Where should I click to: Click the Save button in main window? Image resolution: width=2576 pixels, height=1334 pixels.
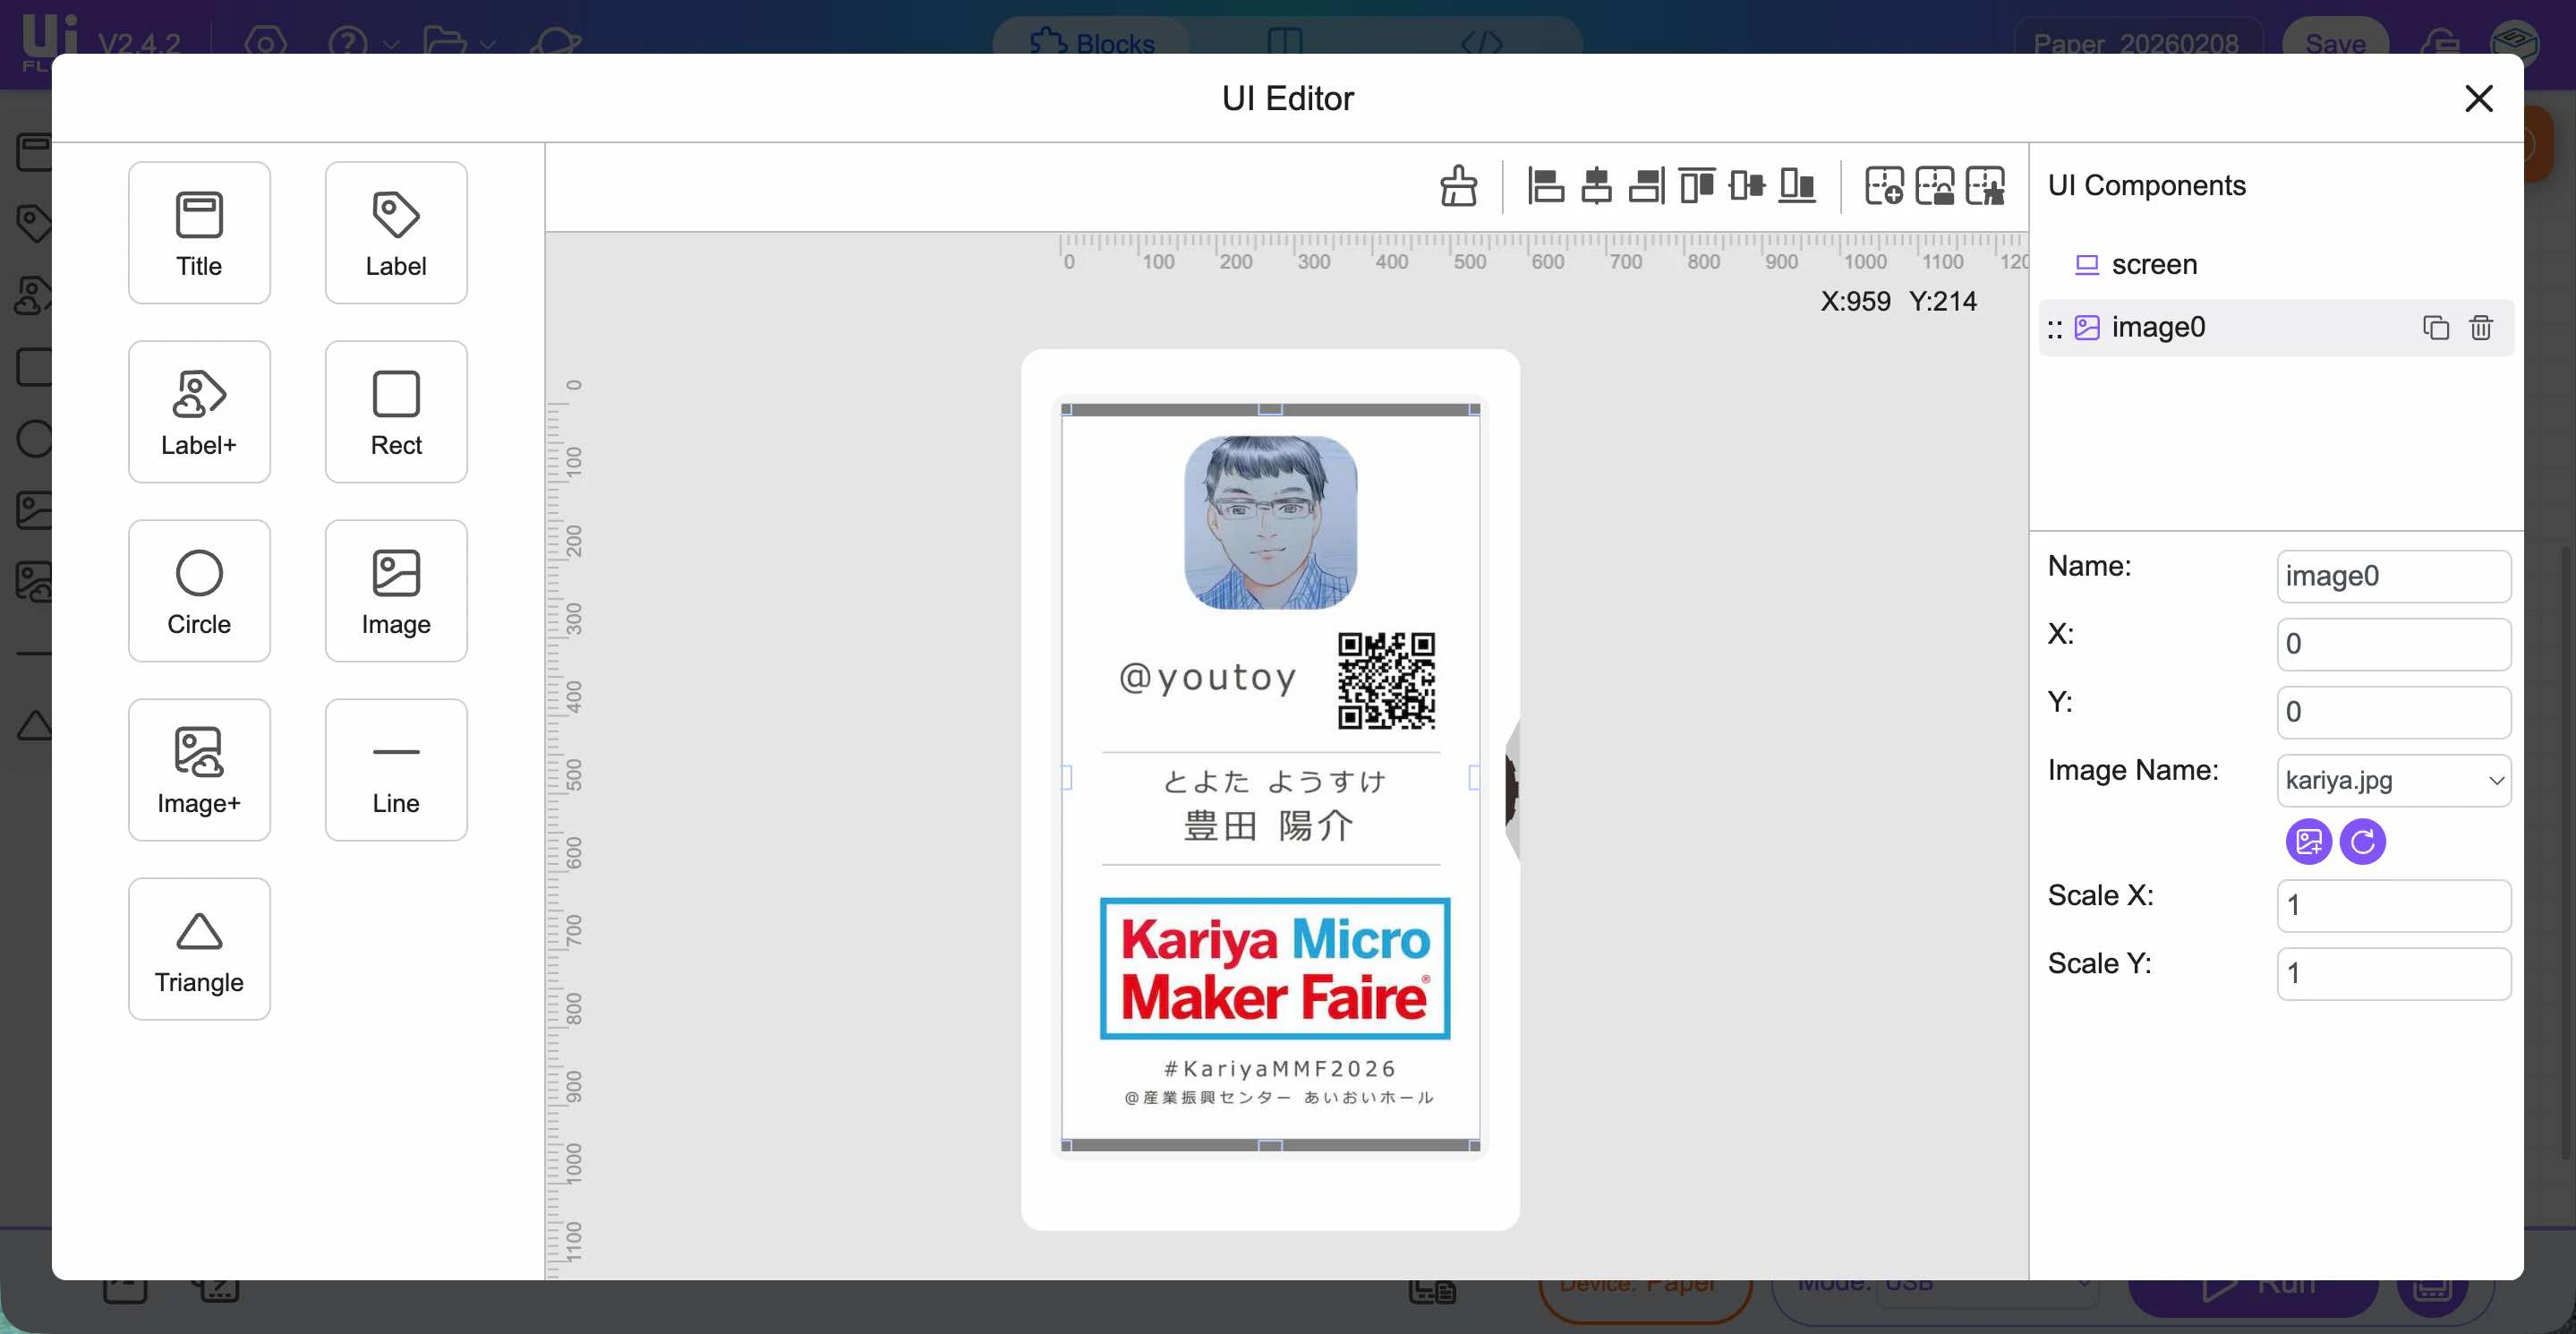(2335, 43)
